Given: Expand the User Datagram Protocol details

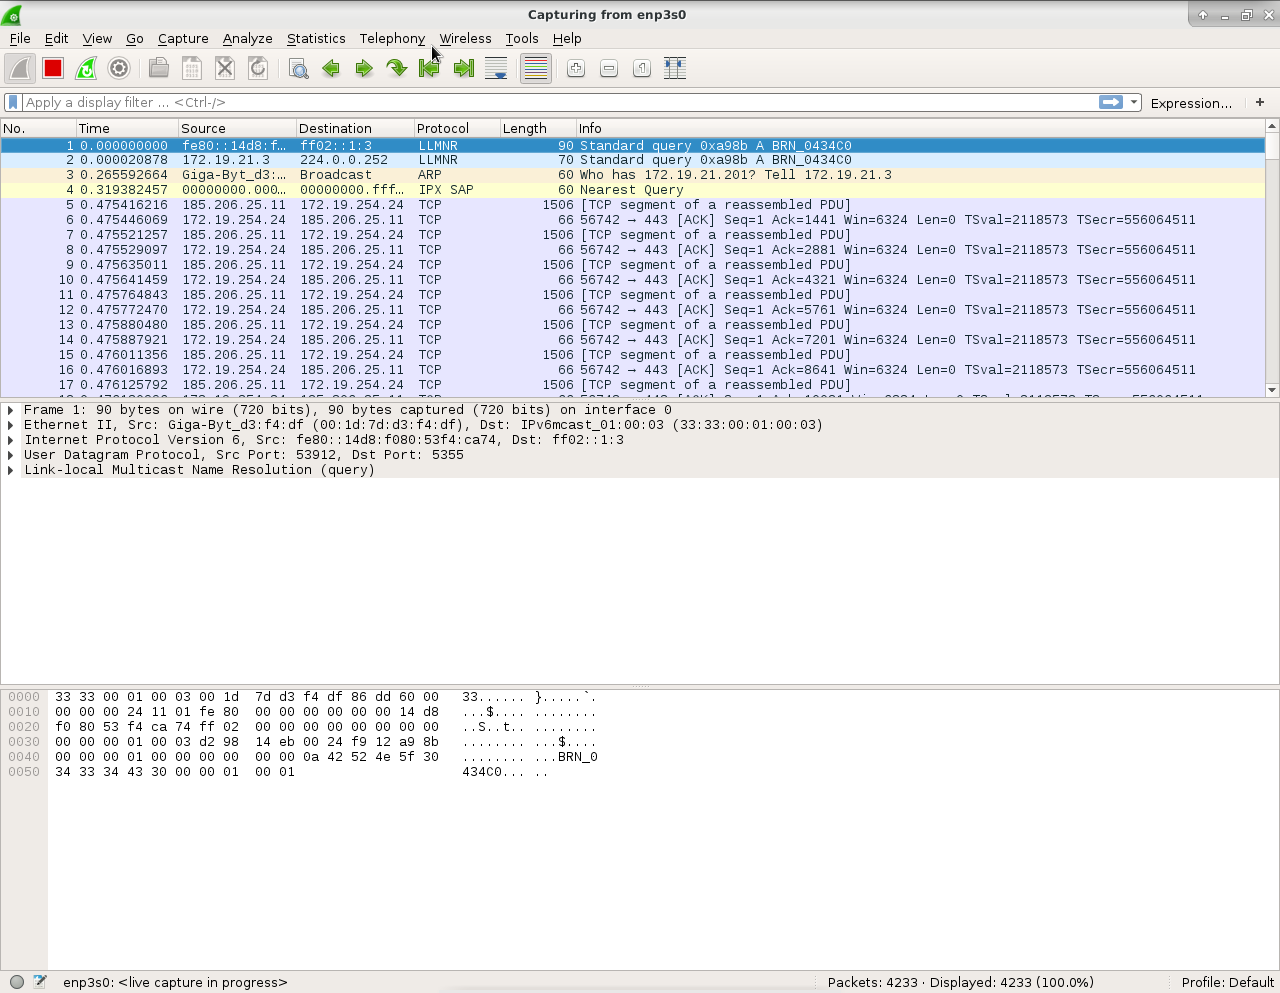Looking at the screenshot, I should tap(11, 455).
